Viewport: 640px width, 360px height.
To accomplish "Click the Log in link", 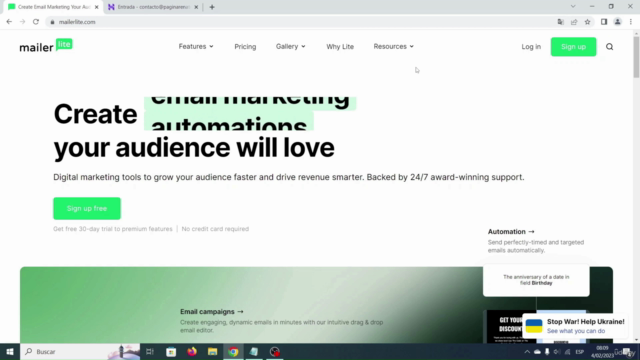I will (x=531, y=47).
